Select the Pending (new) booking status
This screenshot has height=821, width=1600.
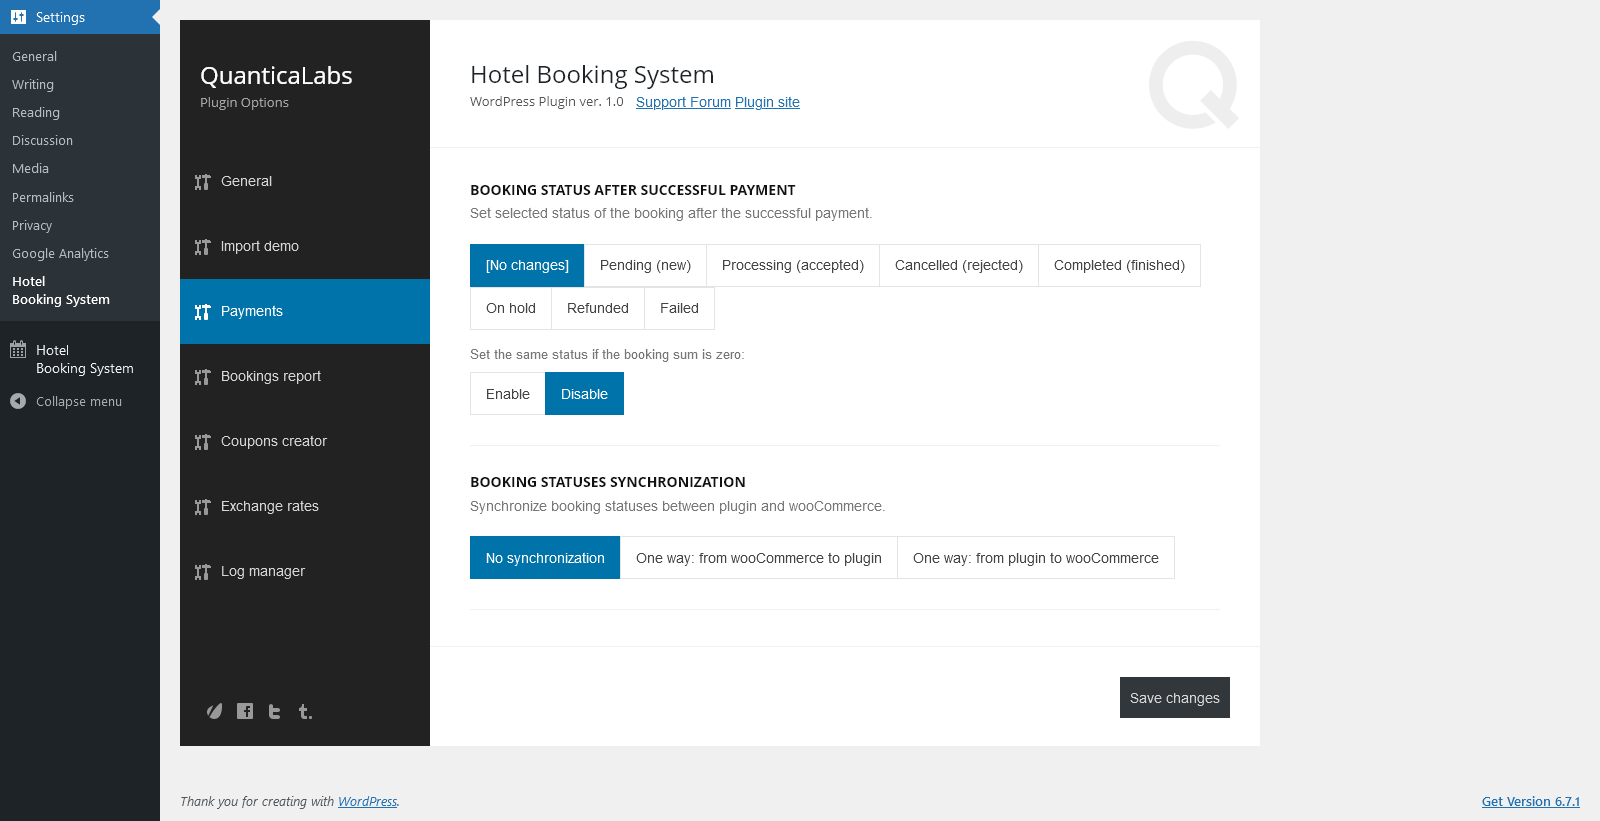[645, 265]
